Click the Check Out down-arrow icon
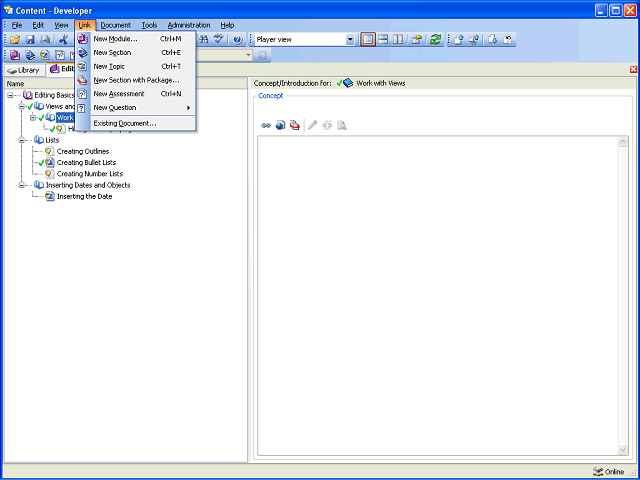This screenshot has width=640, height=480. (493, 40)
